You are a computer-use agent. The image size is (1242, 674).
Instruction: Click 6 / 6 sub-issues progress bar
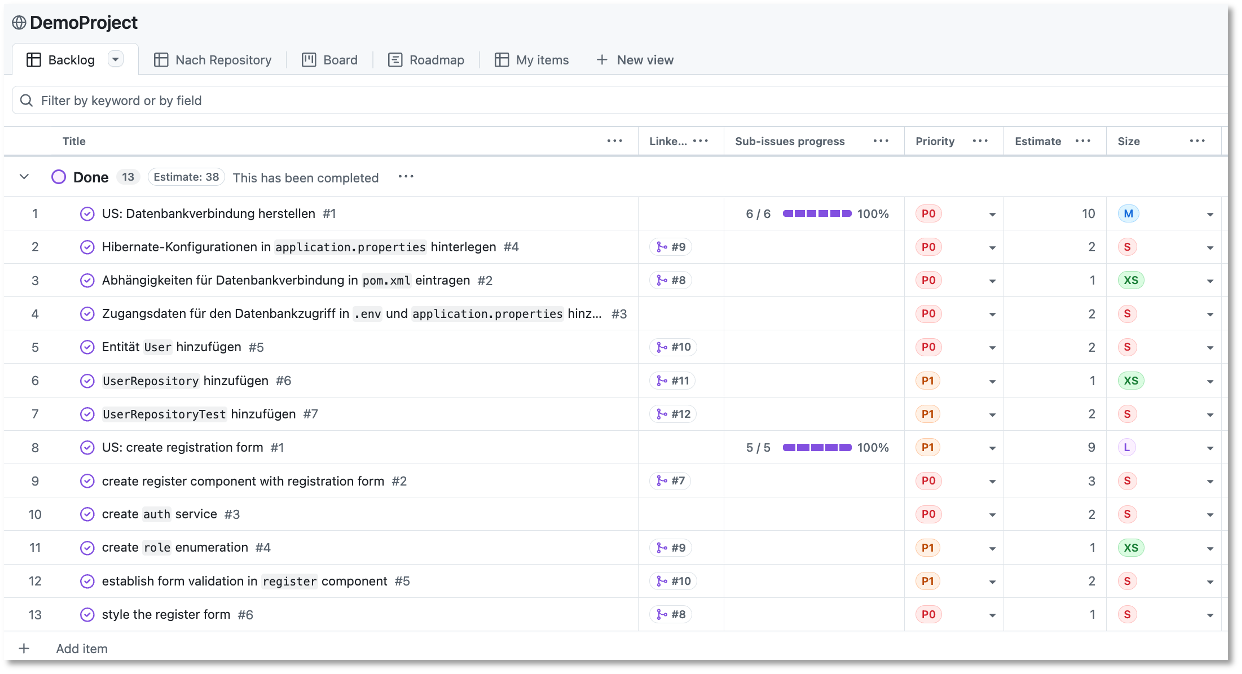[x=817, y=214]
